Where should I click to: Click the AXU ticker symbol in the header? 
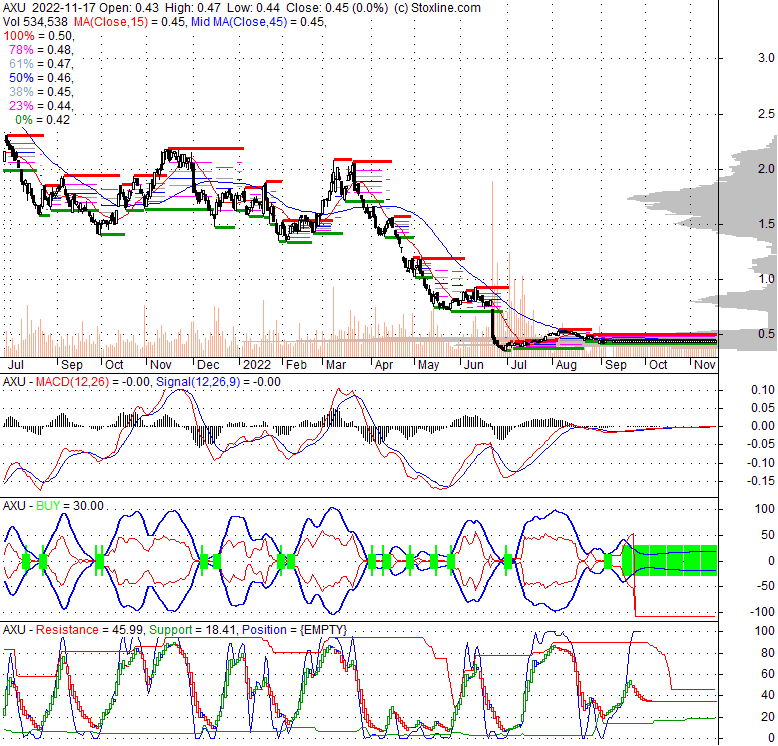[13, 8]
